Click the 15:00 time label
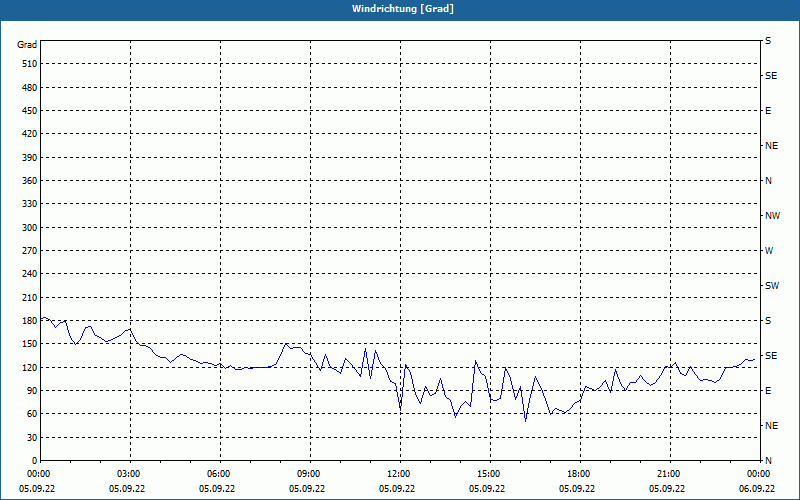800x500 pixels. pyautogui.click(x=487, y=473)
